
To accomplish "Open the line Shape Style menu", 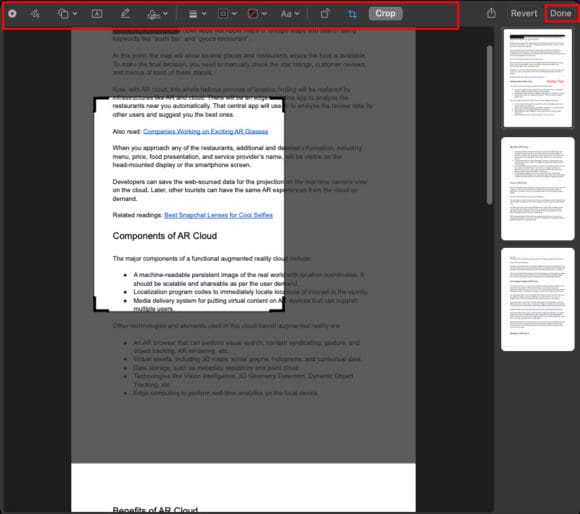I will (x=193, y=14).
